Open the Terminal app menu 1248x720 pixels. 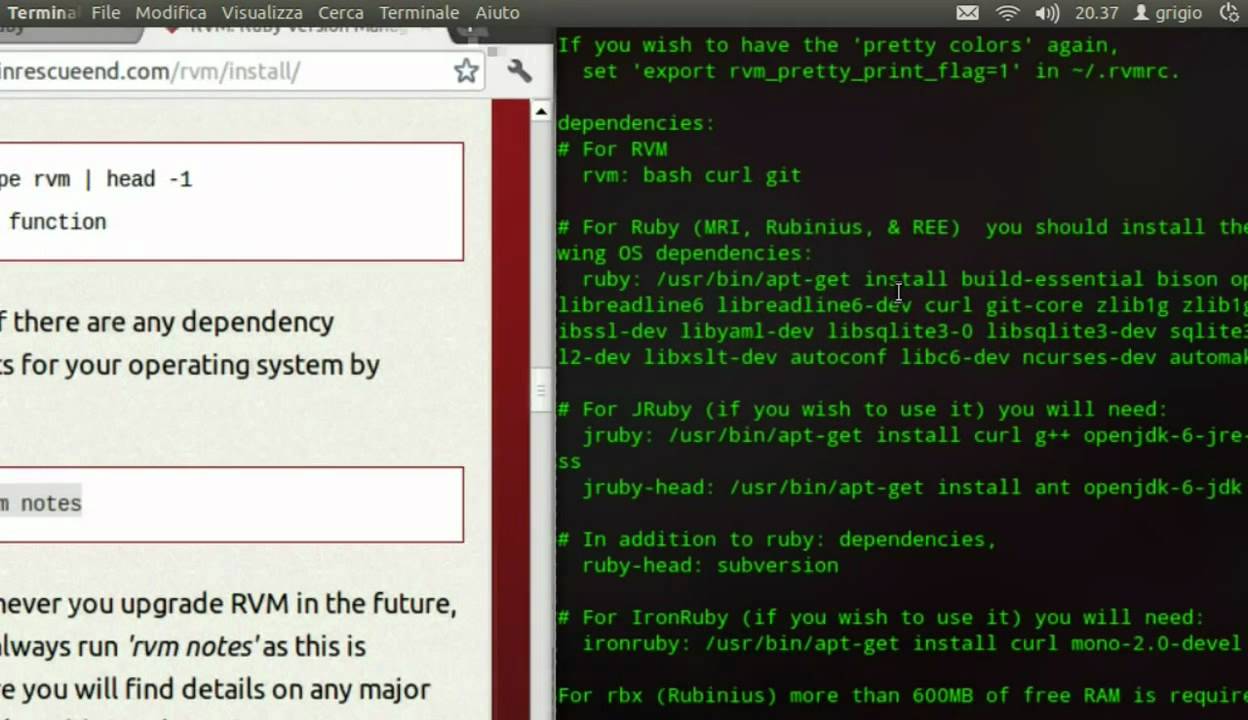[x=40, y=13]
